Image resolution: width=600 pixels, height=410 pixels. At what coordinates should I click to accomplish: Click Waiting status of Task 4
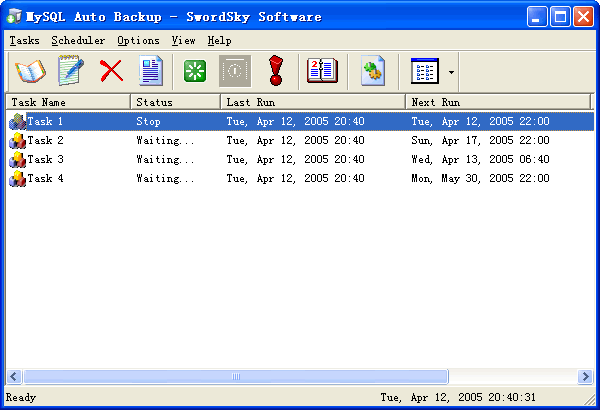[165, 178]
